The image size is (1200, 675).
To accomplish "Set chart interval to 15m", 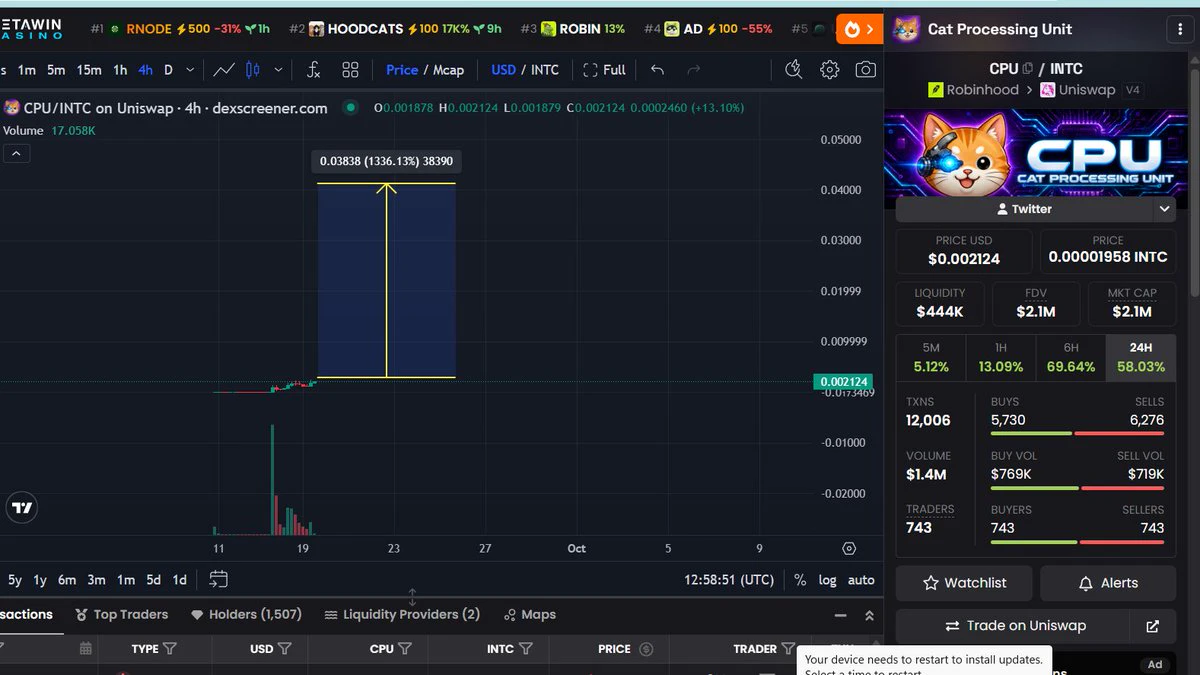I will (x=89, y=70).
